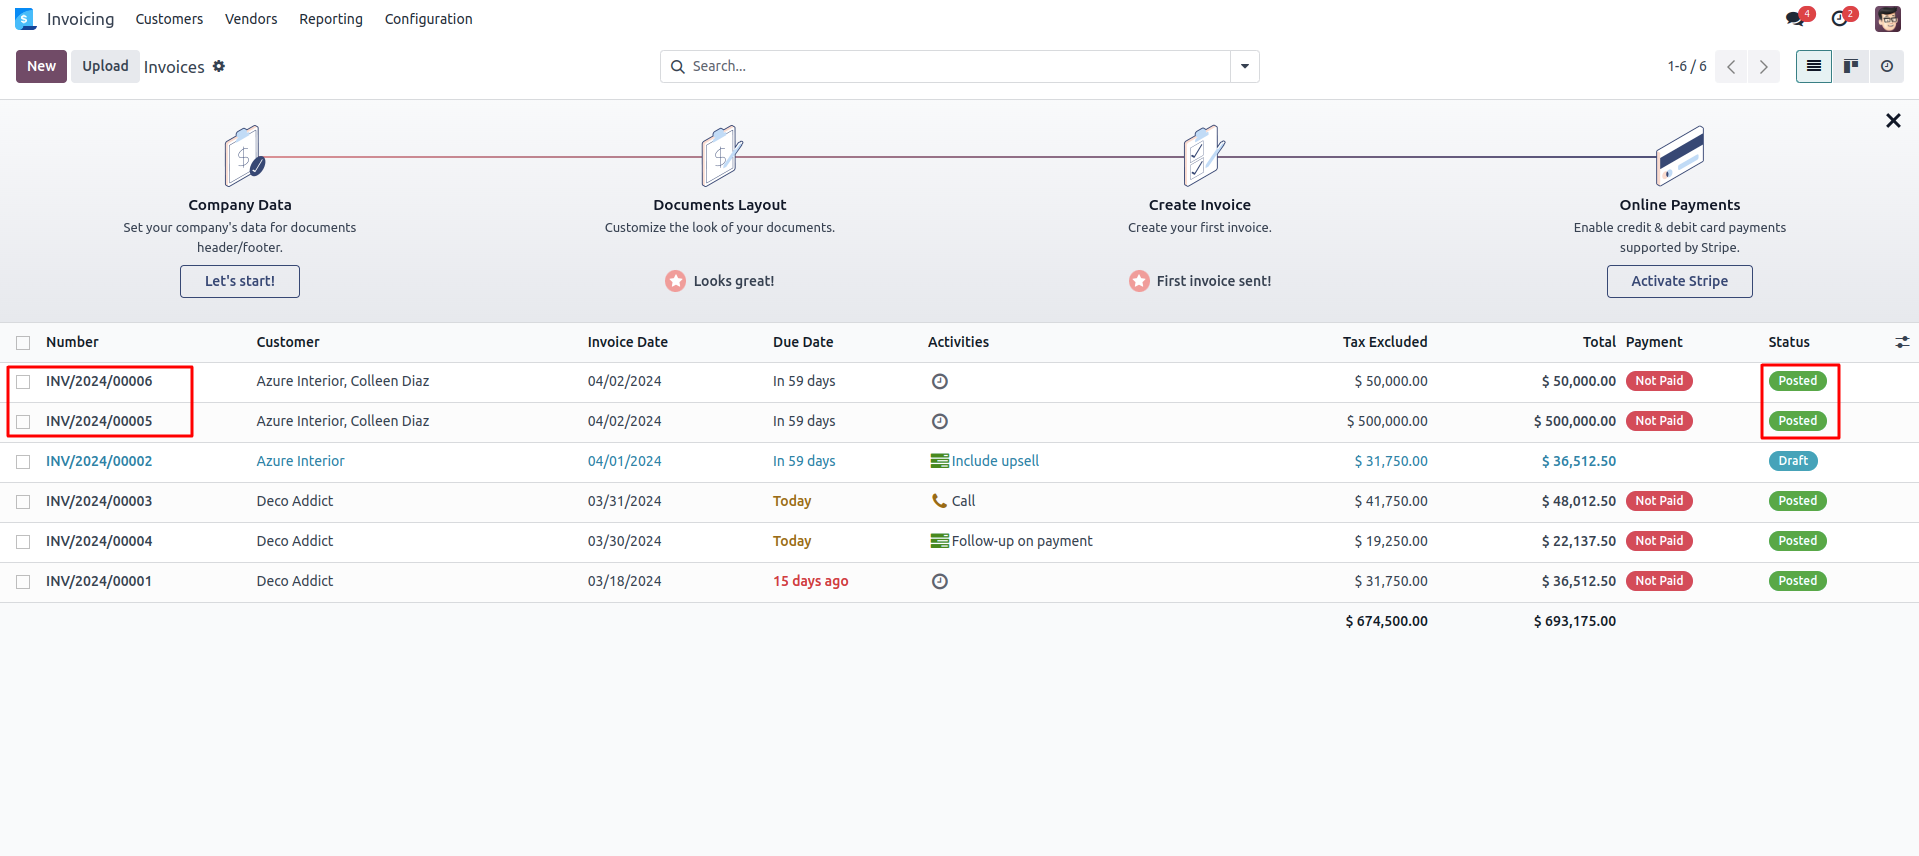Switch to Activity view
1919x856 pixels.
coord(1886,66)
